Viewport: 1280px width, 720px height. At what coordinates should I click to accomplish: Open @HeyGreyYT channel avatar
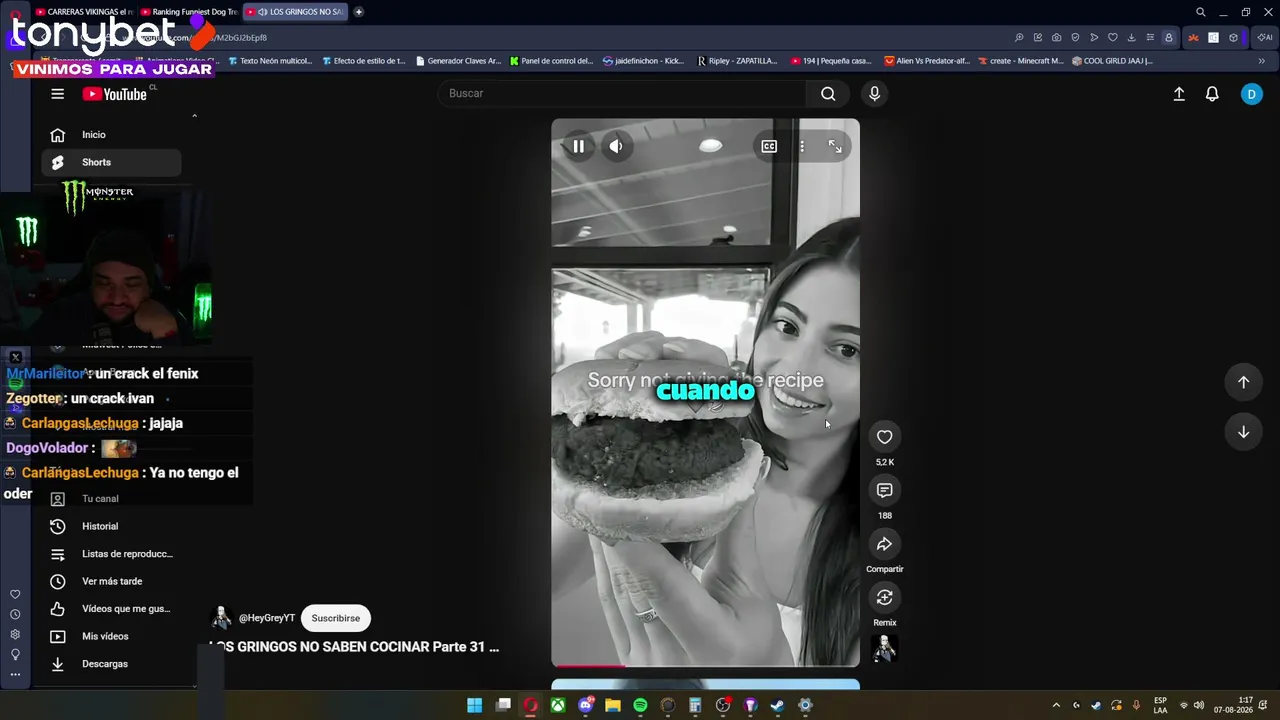tap(222, 618)
